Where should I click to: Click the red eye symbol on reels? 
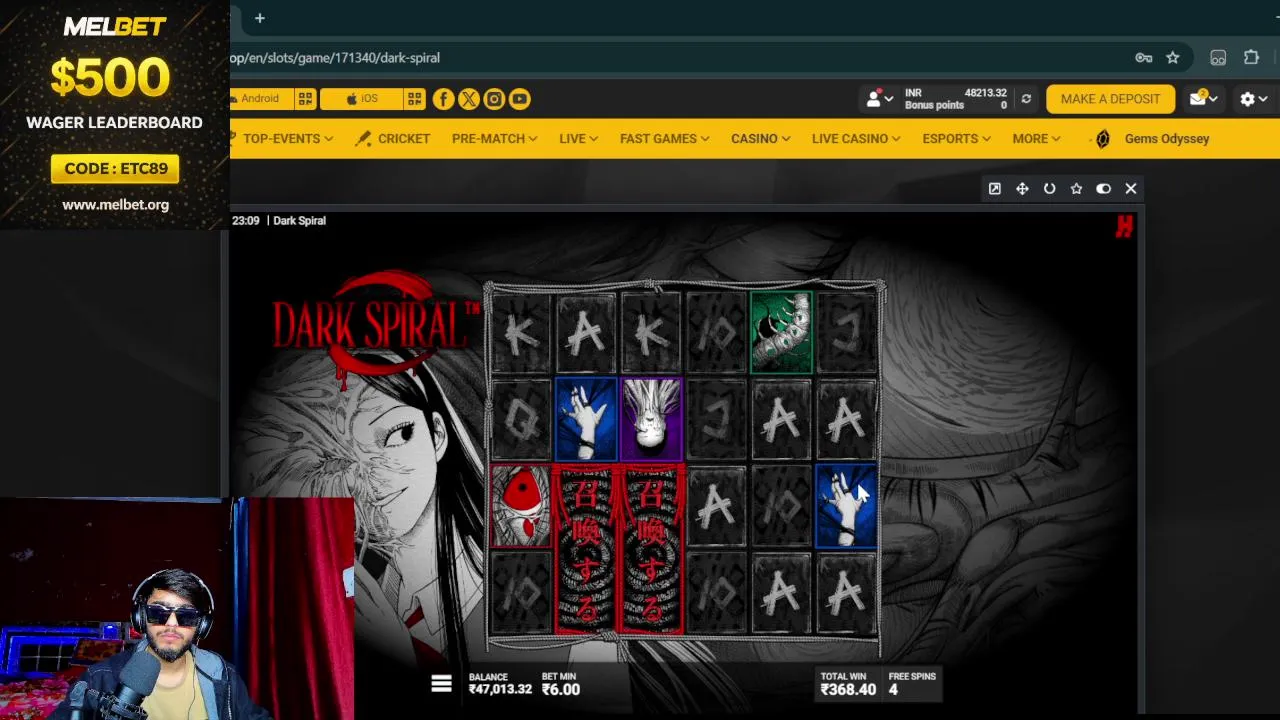tap(520, 507)
